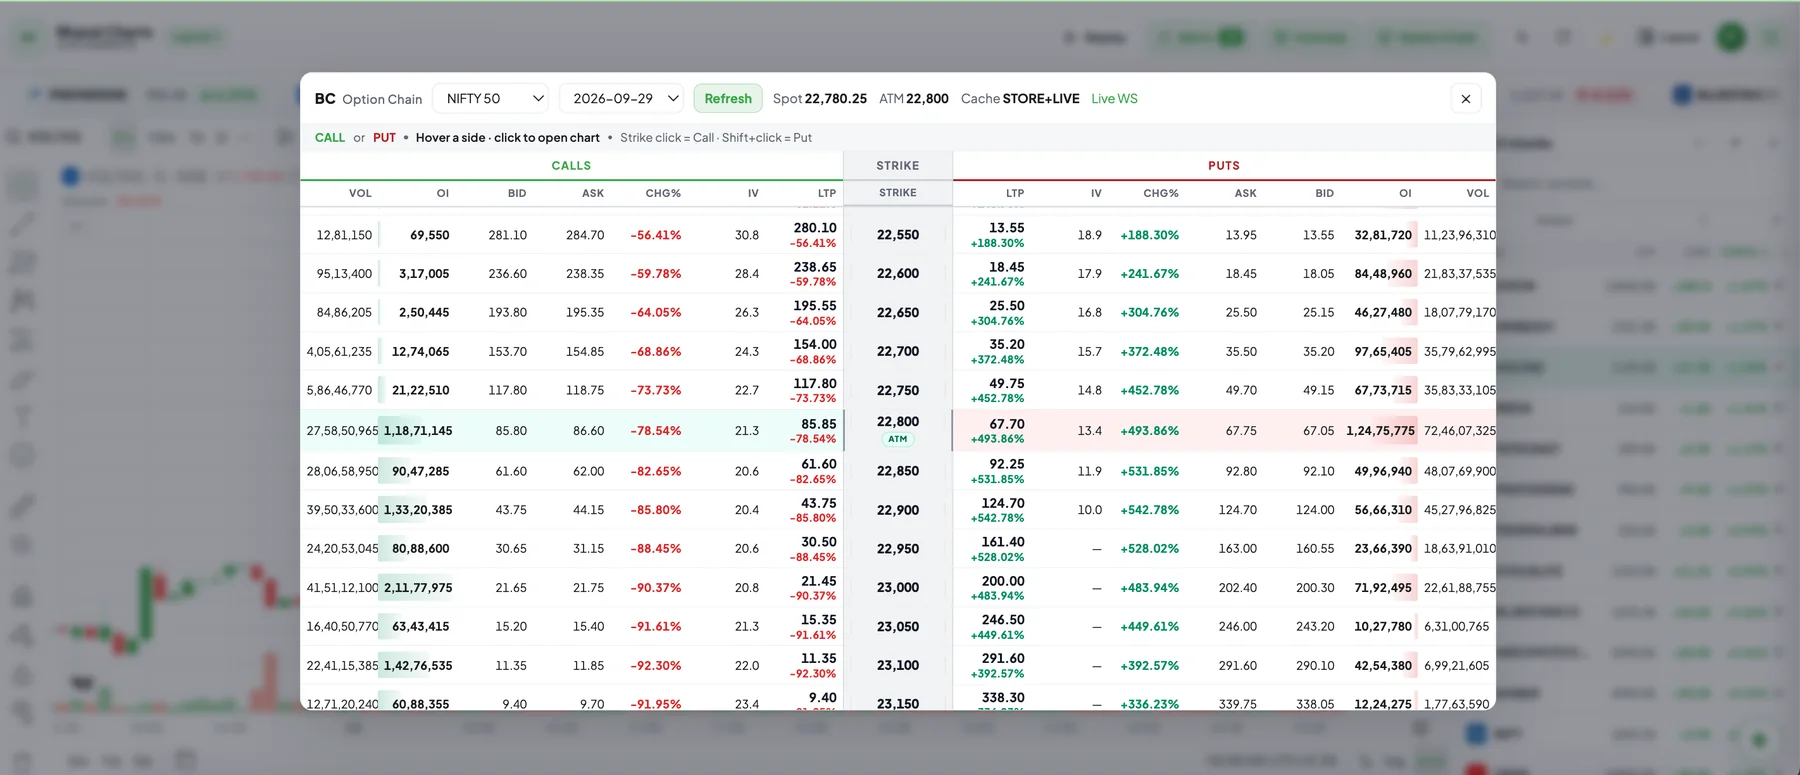
Task: Click put OI value 1,24,75,775
Action: [x=1380, y=431]
